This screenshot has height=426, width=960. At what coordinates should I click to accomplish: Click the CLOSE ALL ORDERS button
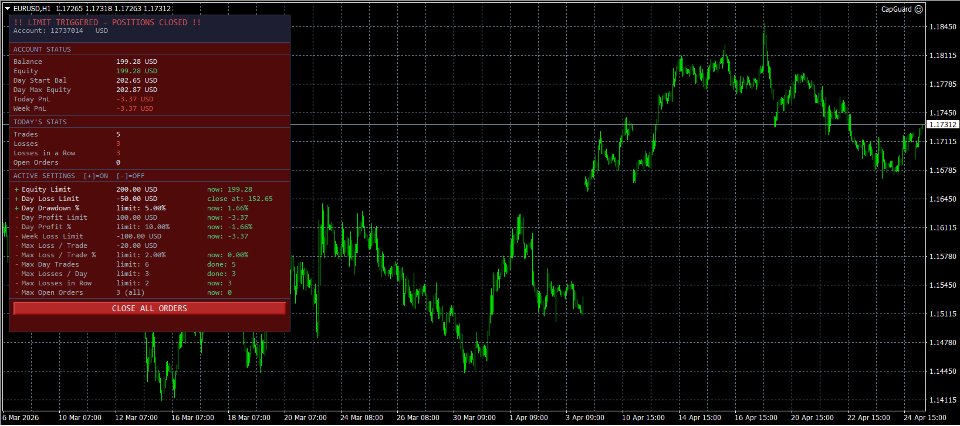click(x=149, y=308)
